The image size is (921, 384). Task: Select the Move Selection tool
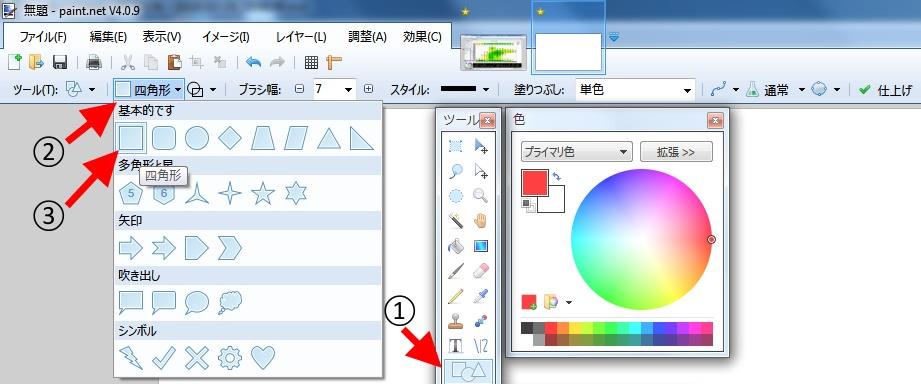481,170
